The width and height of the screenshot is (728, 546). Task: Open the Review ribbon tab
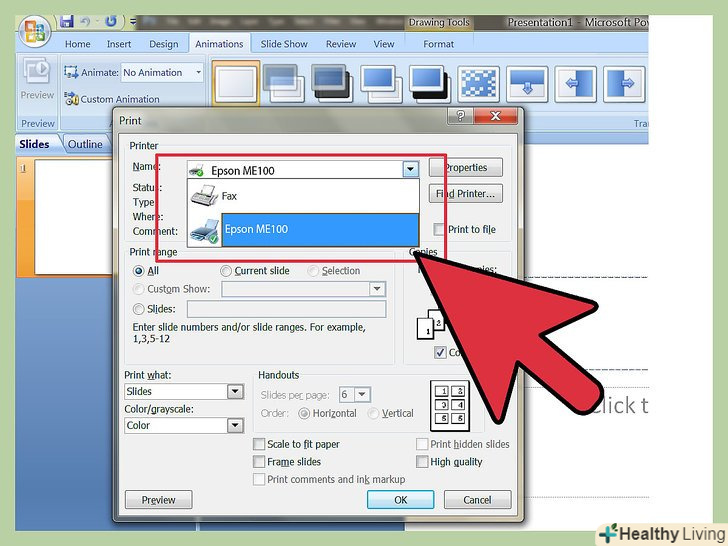click(x=341, y=44)
